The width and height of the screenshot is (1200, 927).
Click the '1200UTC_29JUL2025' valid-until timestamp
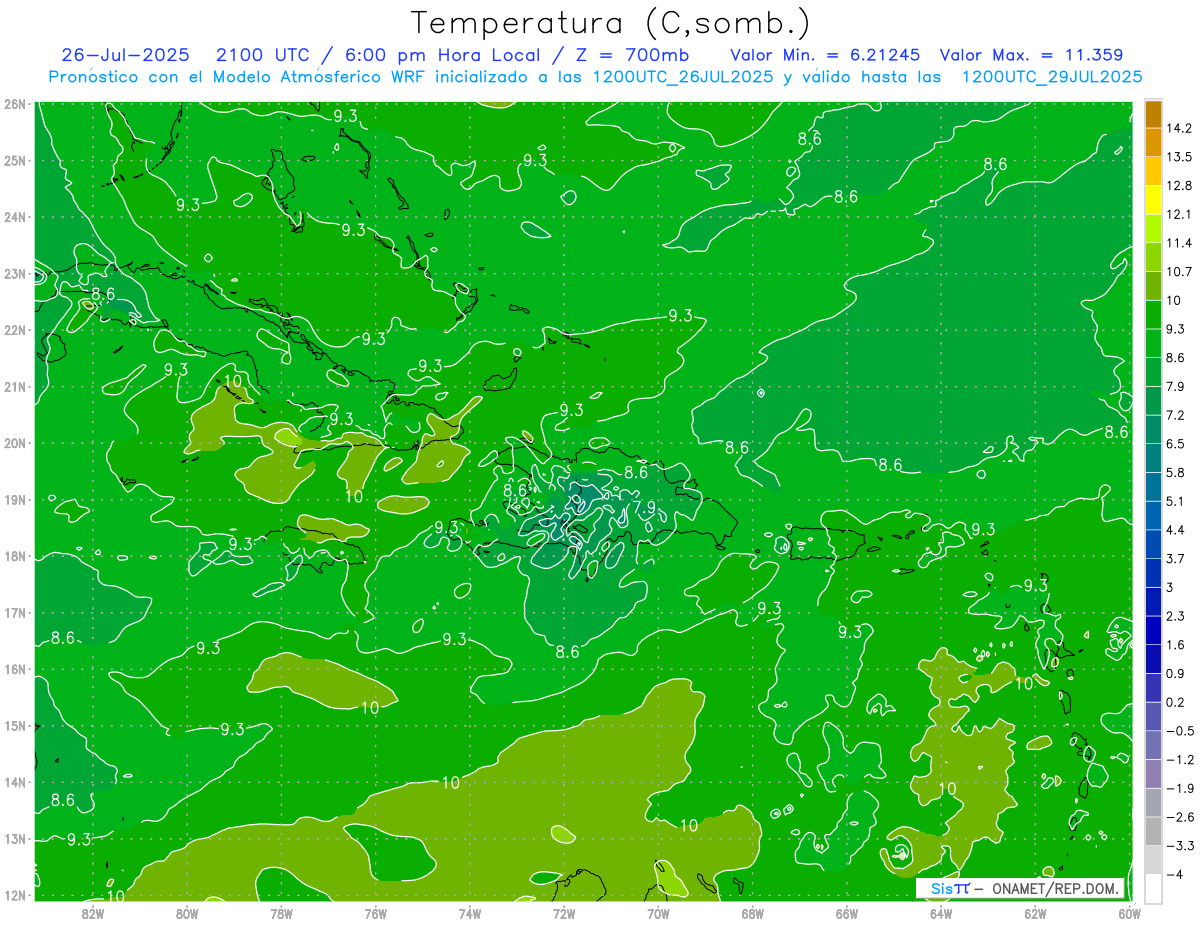1051,77
